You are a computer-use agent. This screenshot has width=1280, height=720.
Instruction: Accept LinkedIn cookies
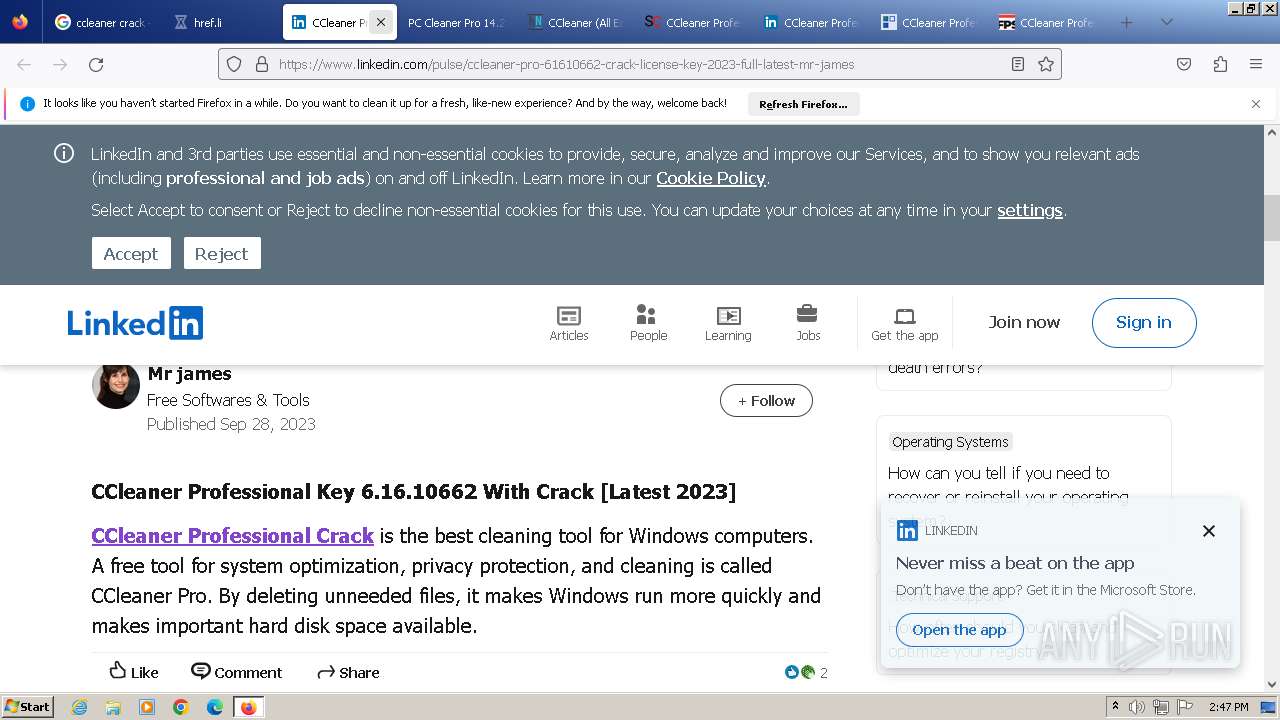(131, 253)
